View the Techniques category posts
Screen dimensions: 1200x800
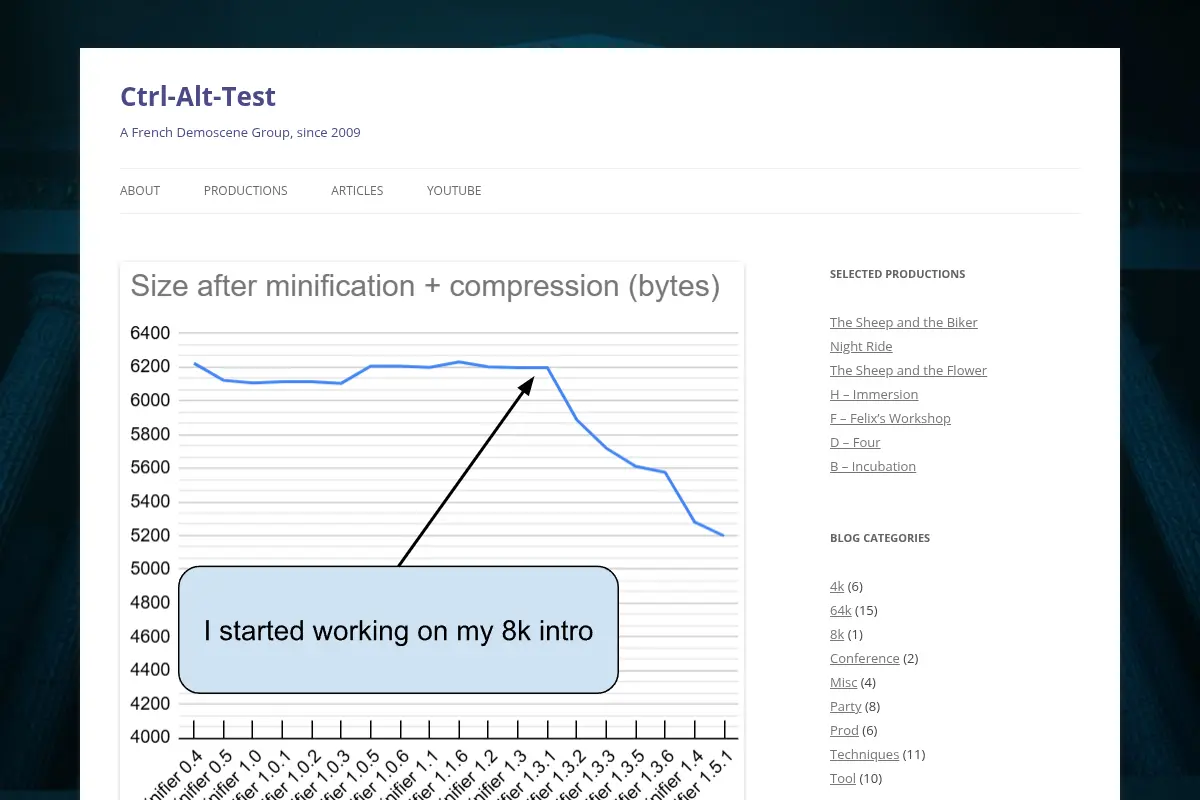coord(864,754)
